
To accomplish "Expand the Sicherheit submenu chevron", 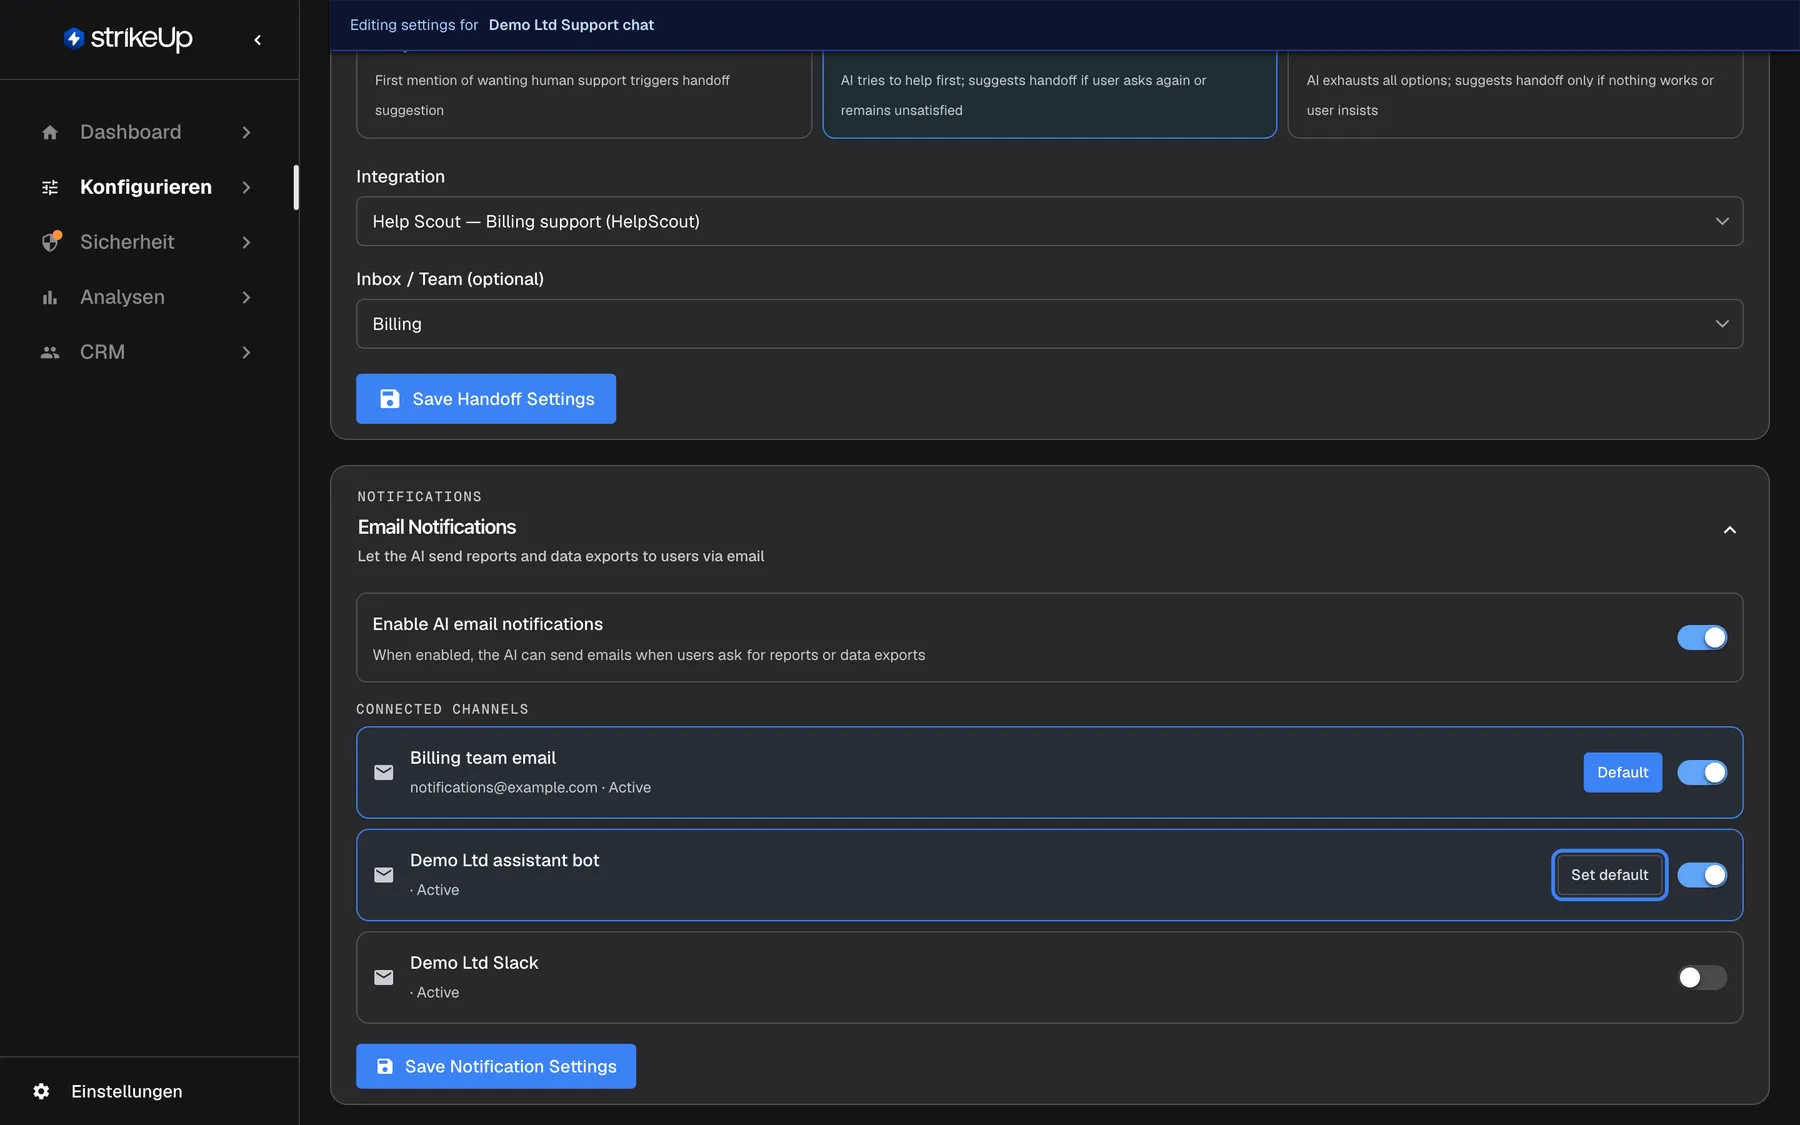I will [x=246, y=242].
